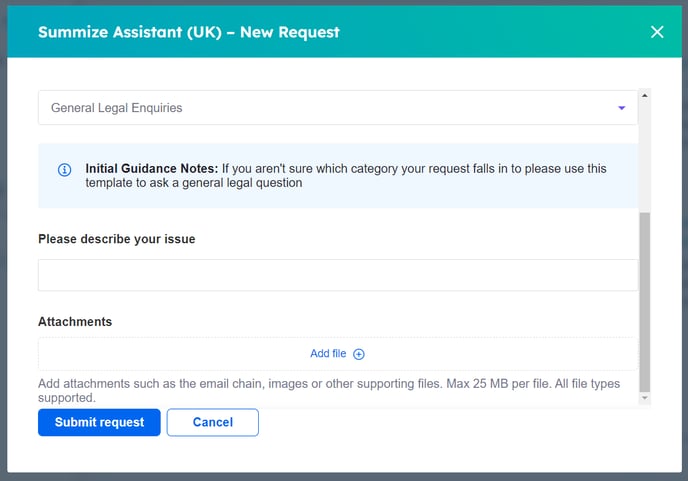
Task: Click the bold 'Initial Guidance Notes:' text
Action: (x=151, y=169)
